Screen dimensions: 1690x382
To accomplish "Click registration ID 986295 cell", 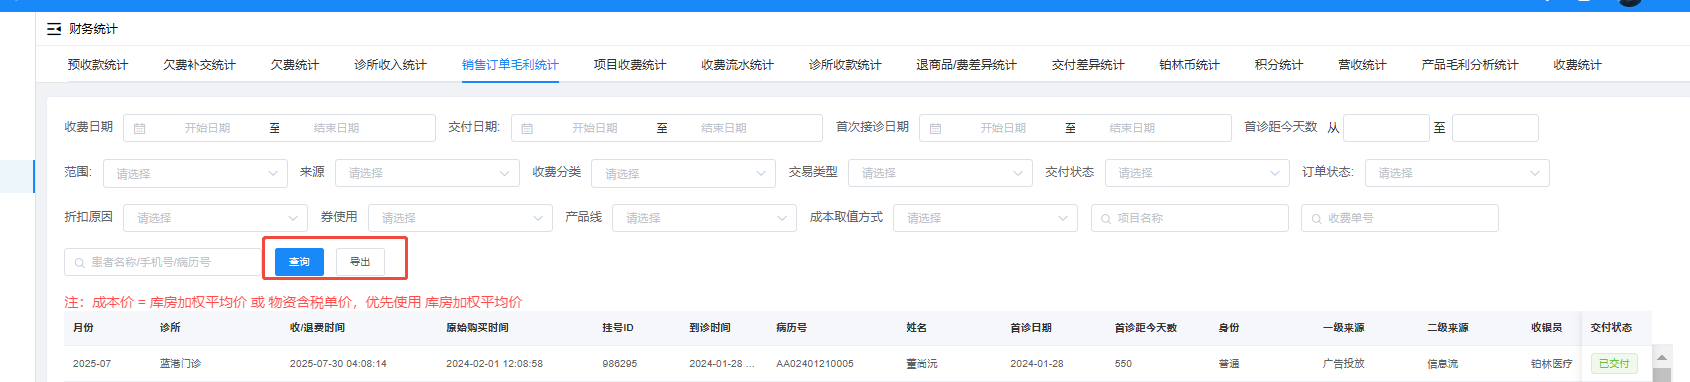I will point(620,364).
